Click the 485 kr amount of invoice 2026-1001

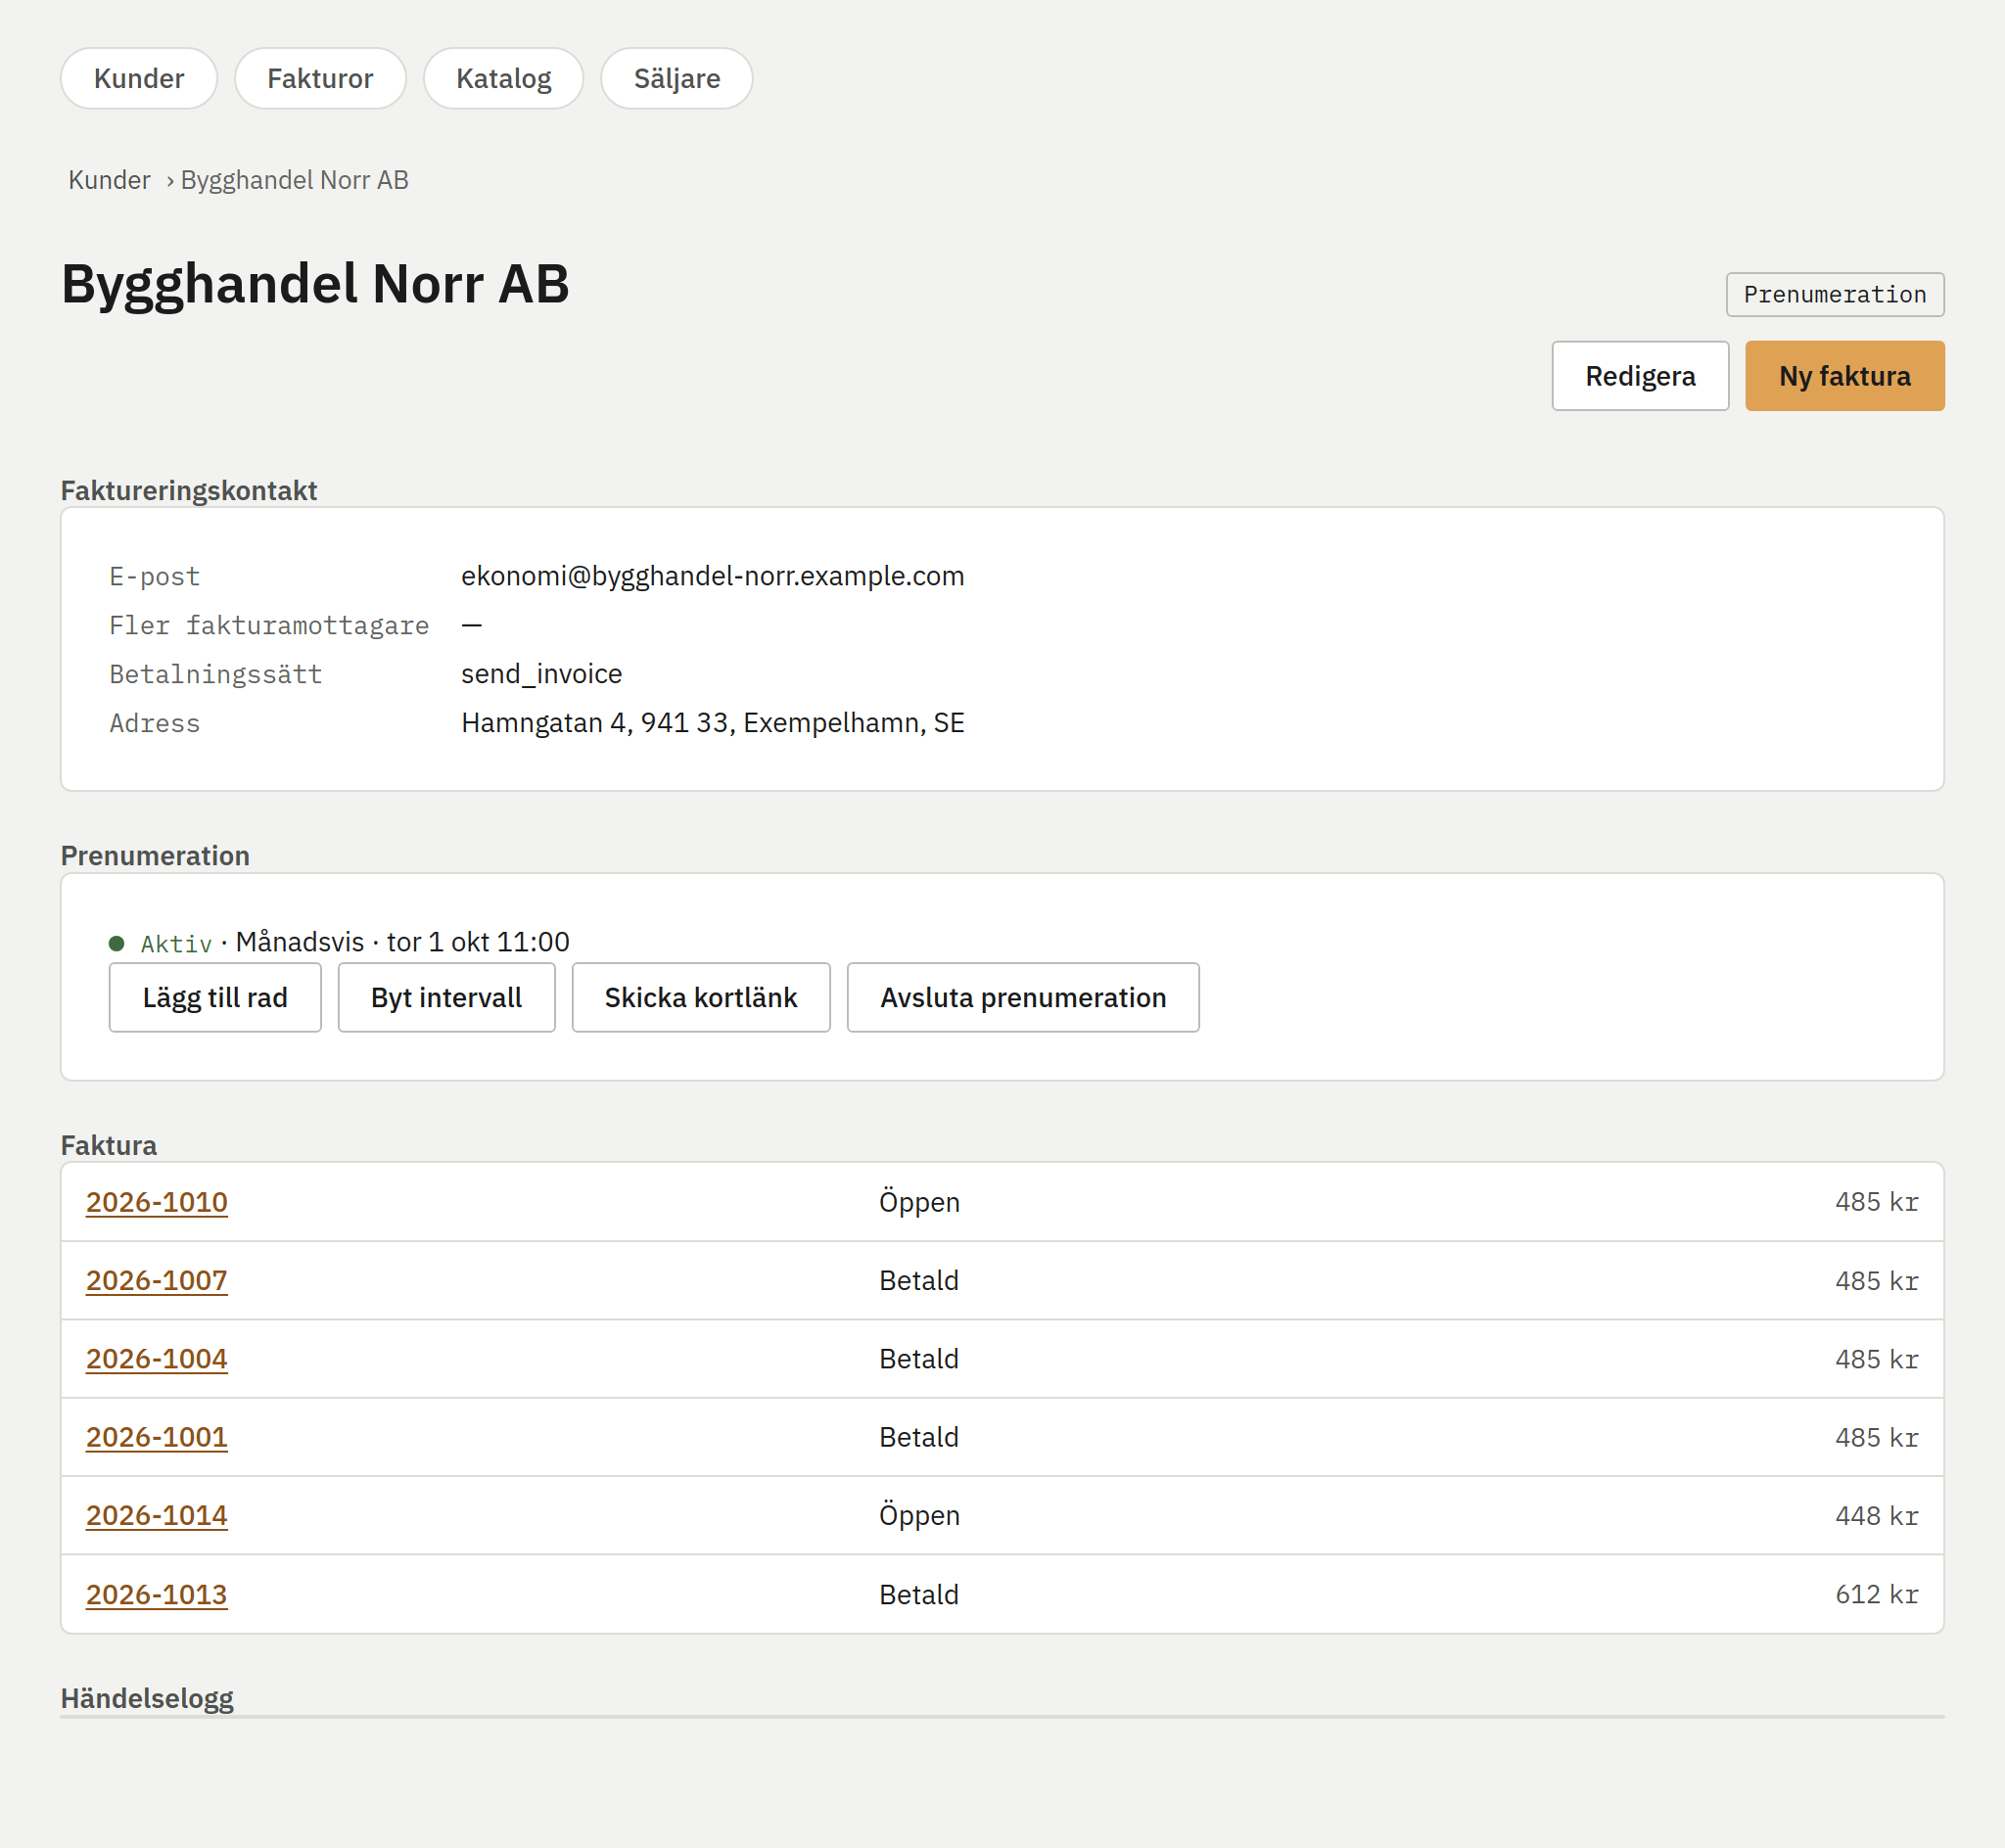(x=1876, y=1437)
